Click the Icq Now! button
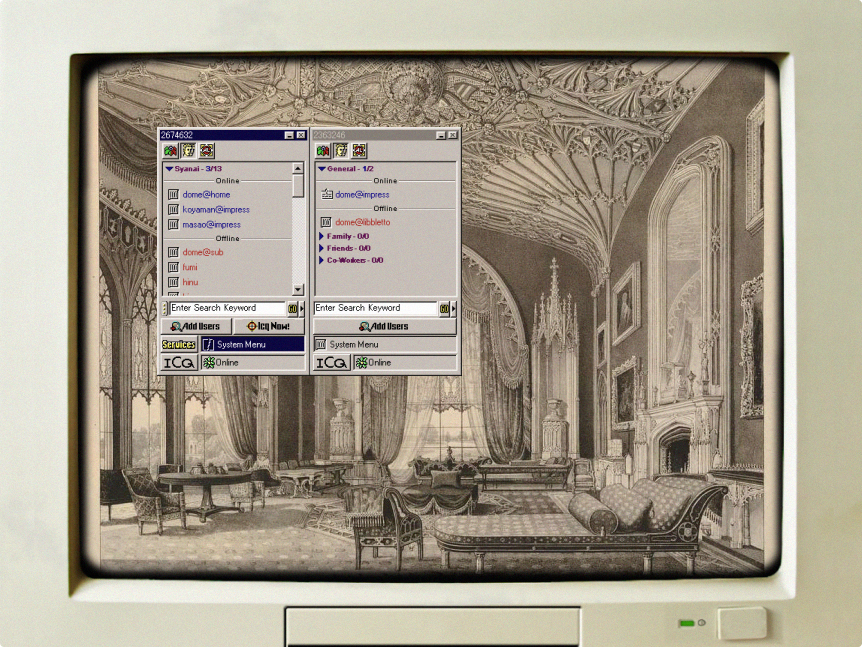 tap(269, 327)
